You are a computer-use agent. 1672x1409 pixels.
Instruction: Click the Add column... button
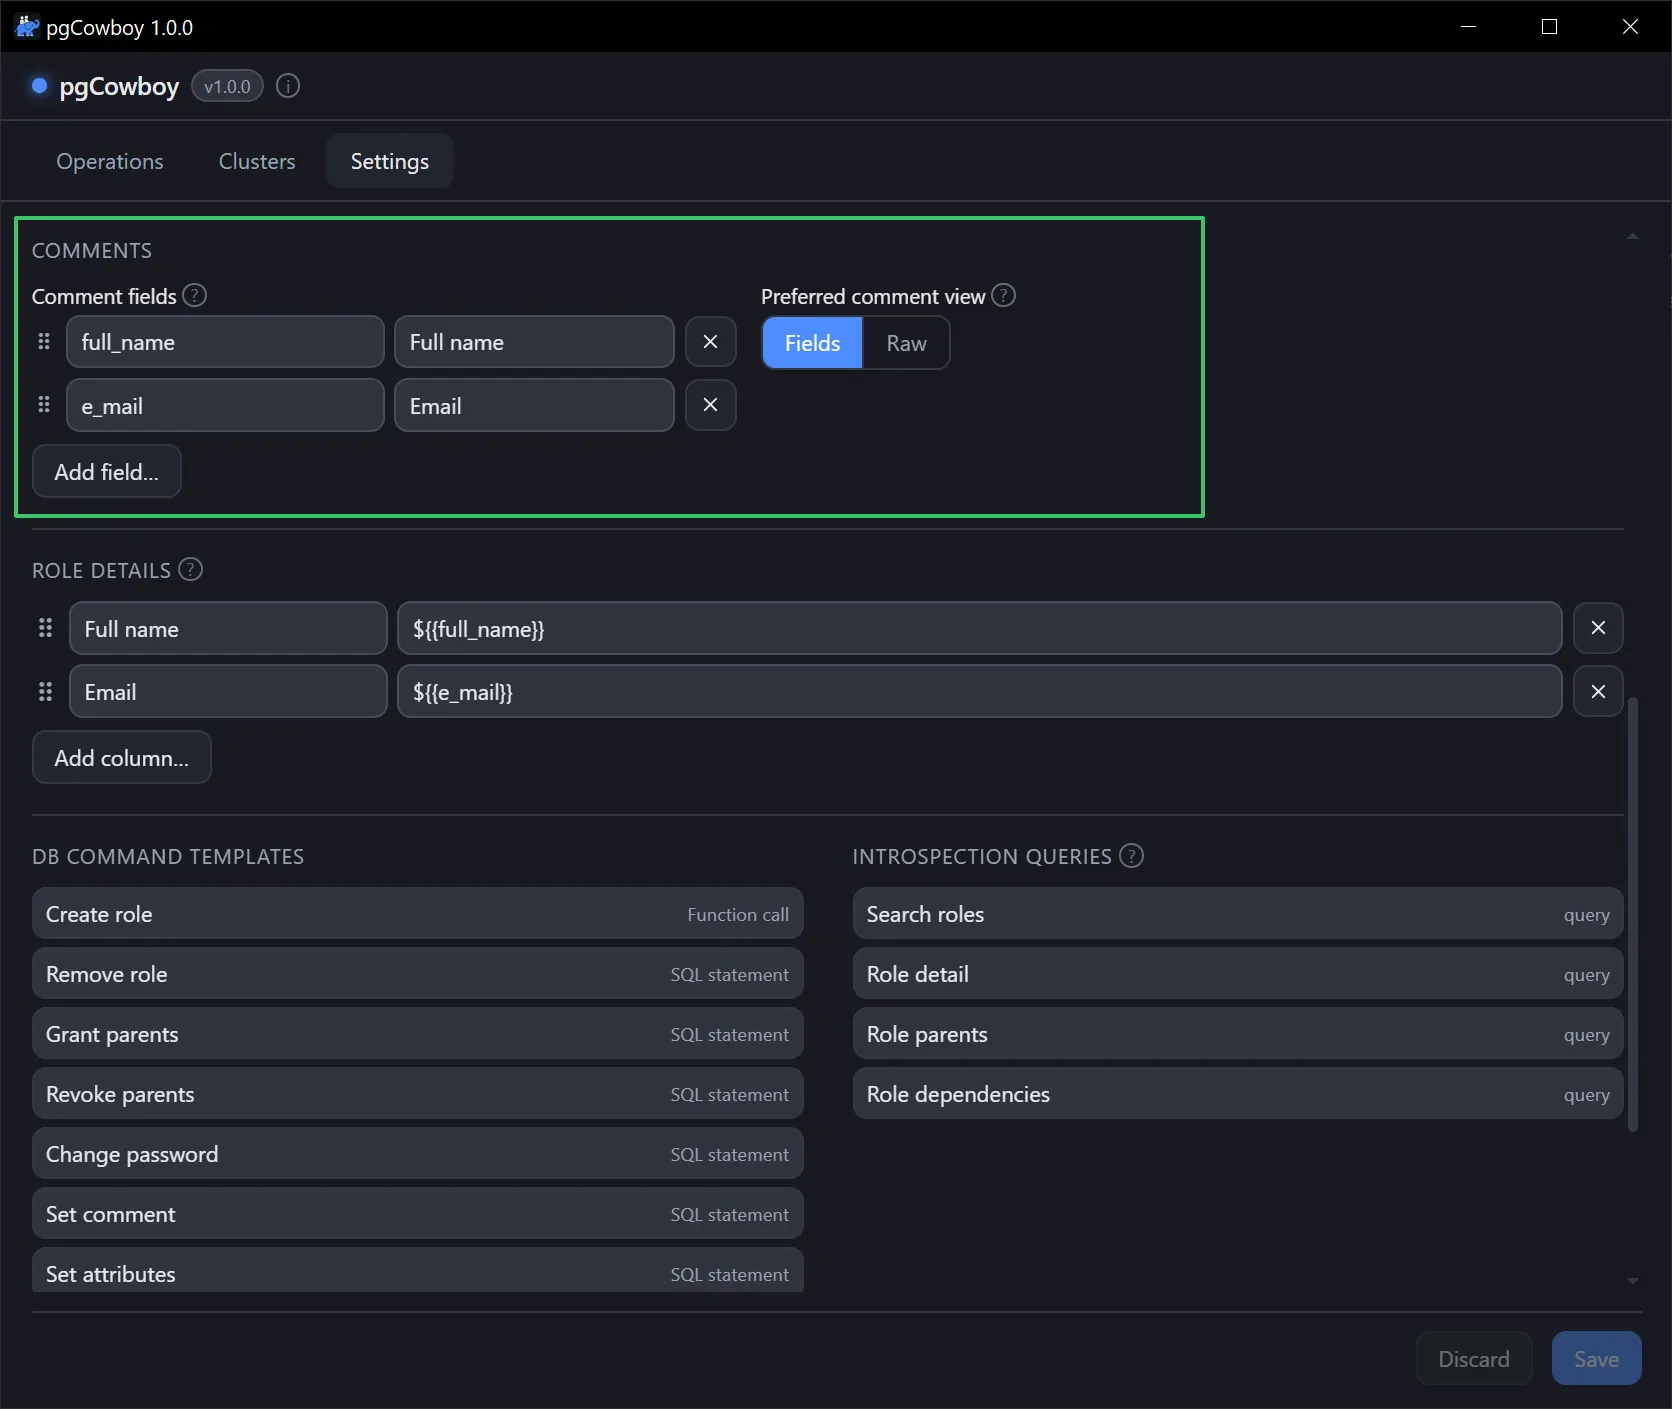tap(122, 758)
